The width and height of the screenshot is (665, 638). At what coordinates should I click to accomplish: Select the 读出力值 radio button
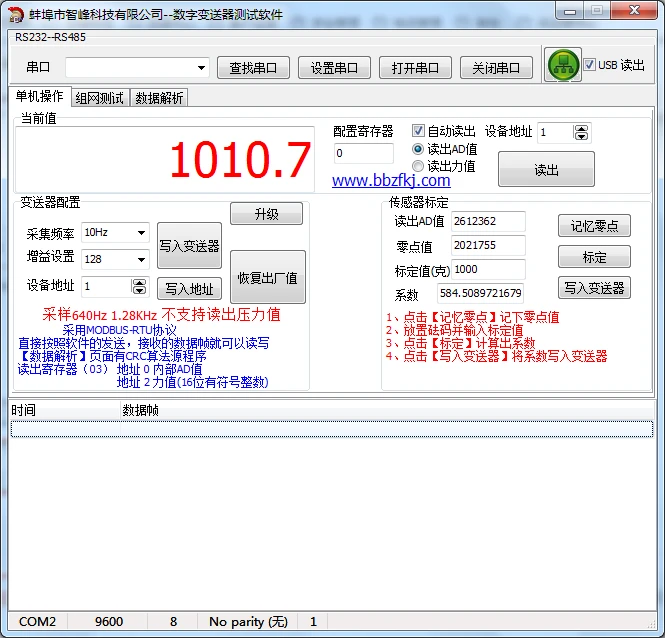[x=419, y=166]
